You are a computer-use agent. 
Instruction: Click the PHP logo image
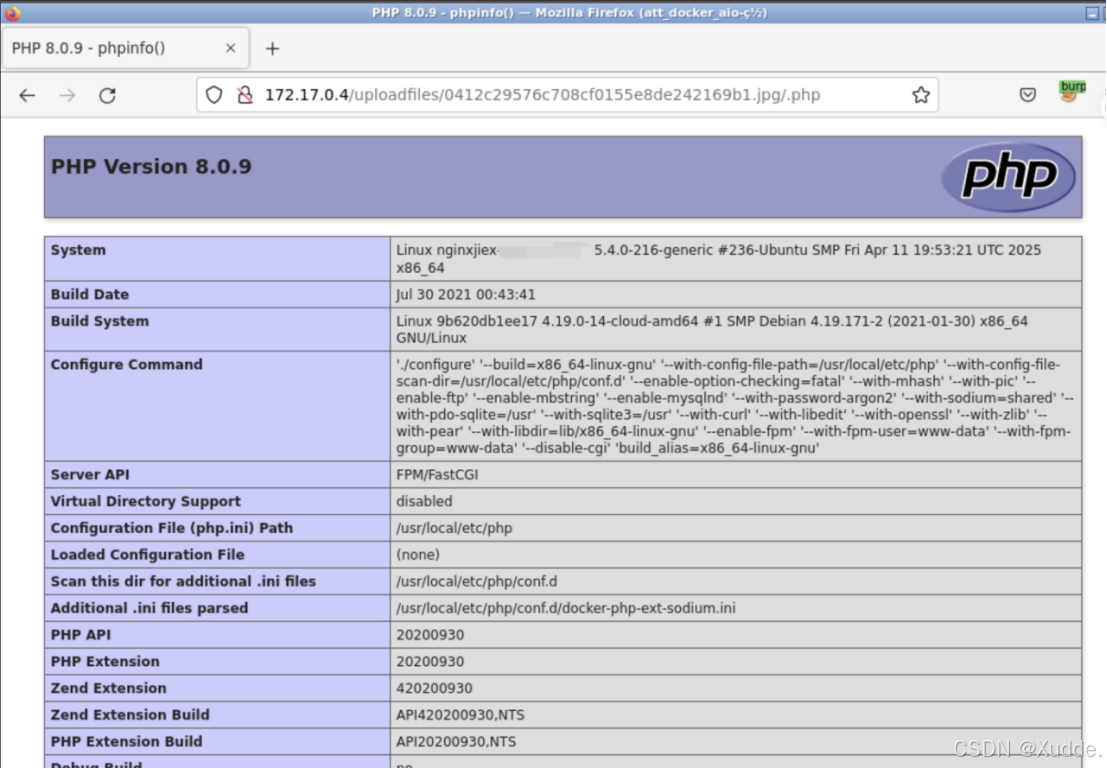point(1009,177)
